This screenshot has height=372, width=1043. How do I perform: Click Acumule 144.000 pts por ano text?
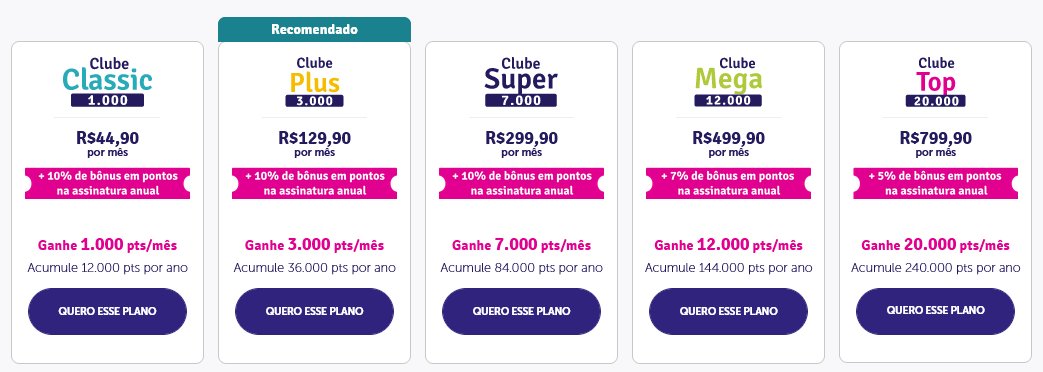pyautogui.click(x=728, y=268)
